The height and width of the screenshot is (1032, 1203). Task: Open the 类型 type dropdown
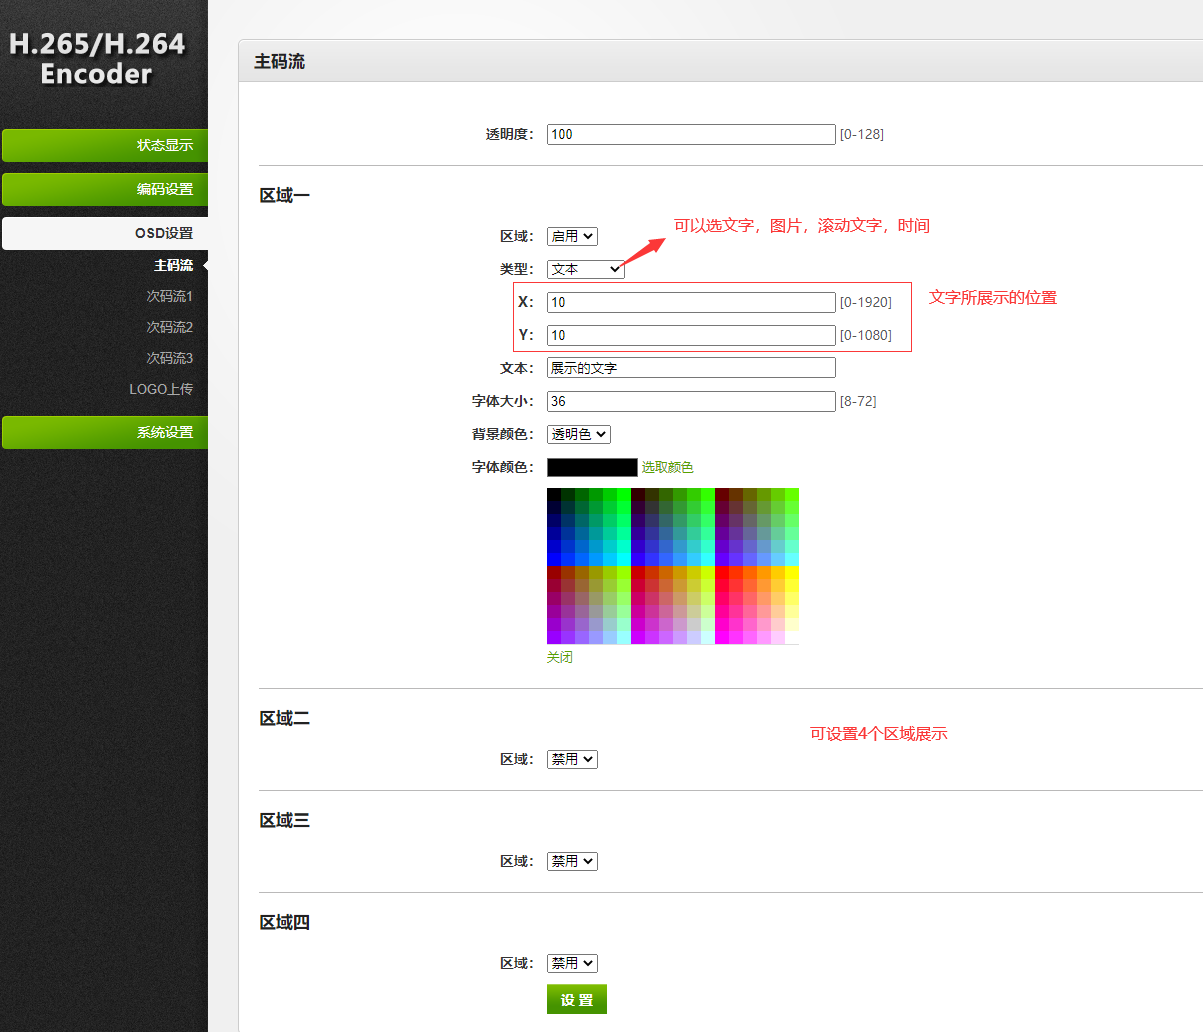tap(585, 269)
